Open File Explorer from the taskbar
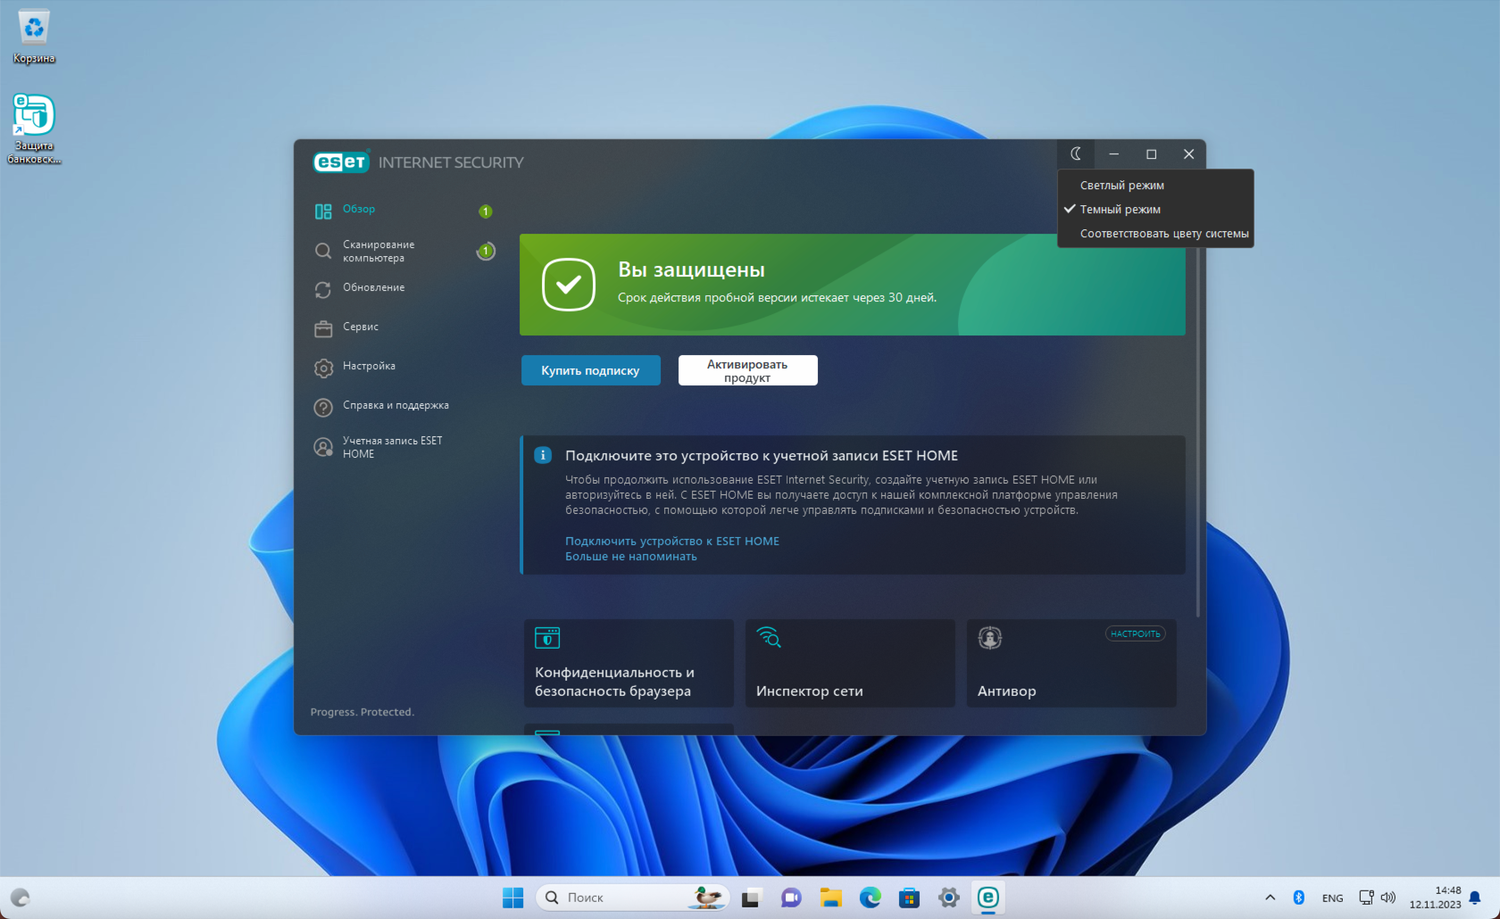Screen dimensions: 1500x919 pyautogui.click(x=830, y=898)
